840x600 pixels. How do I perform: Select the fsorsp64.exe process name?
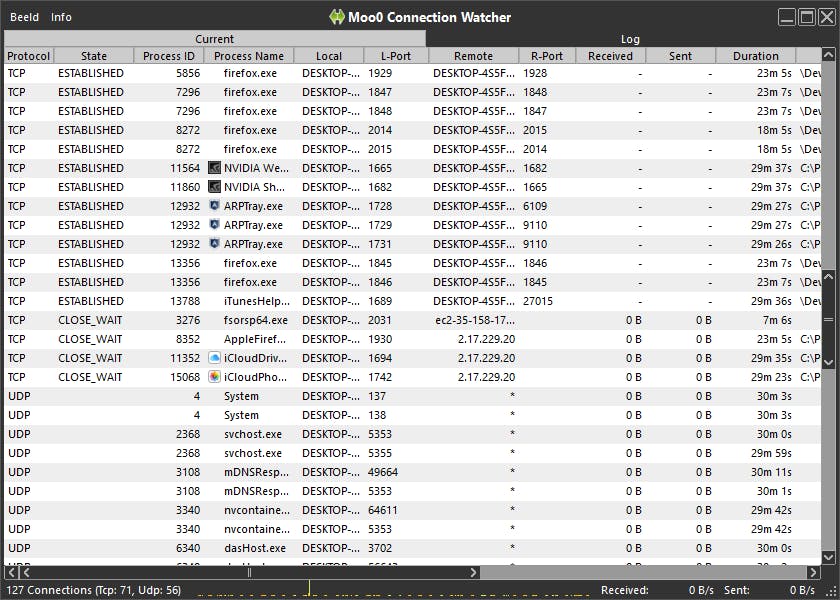[x=256, y=320]
